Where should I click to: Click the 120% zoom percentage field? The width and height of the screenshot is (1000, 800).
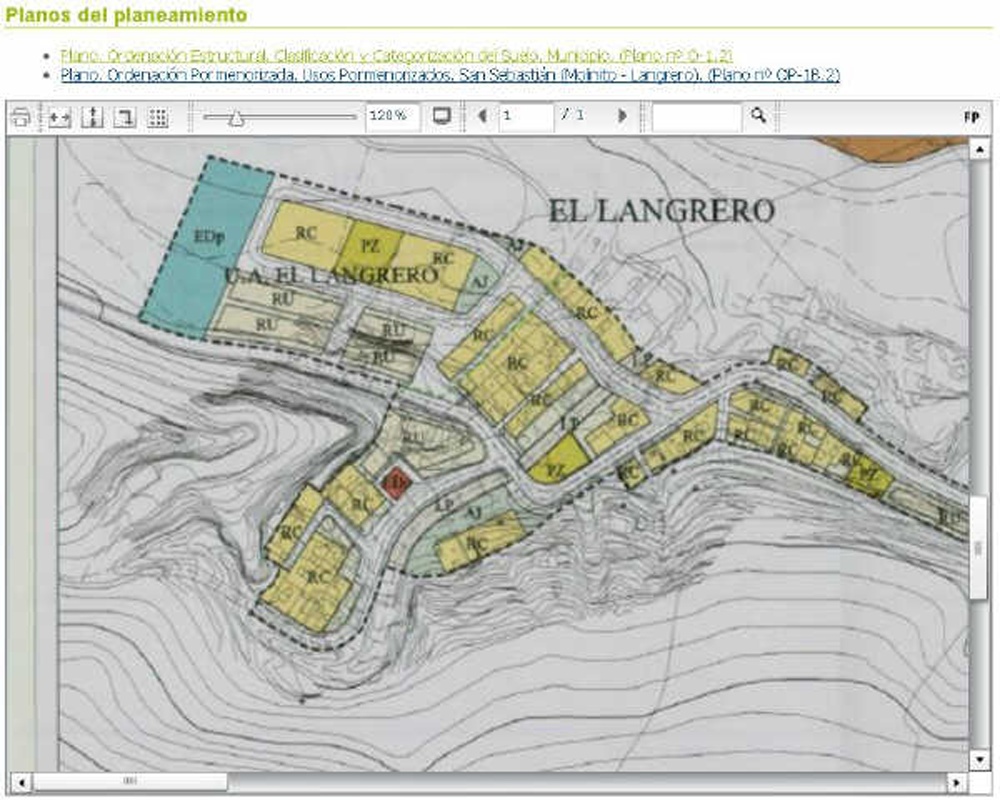point(392,116)
